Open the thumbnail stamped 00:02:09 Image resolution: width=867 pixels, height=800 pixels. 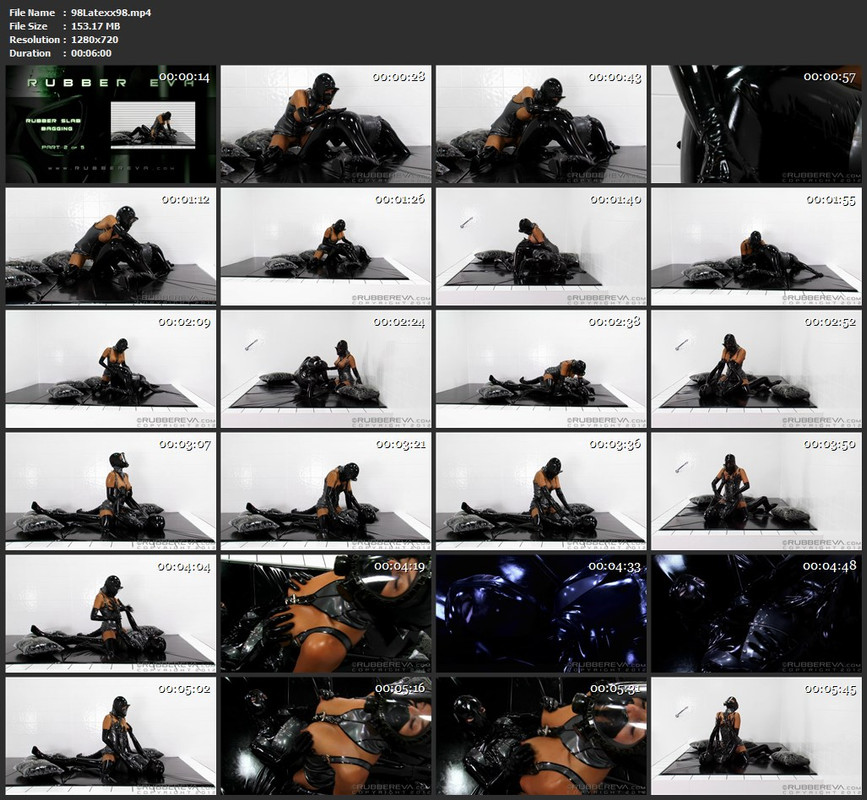111,369
